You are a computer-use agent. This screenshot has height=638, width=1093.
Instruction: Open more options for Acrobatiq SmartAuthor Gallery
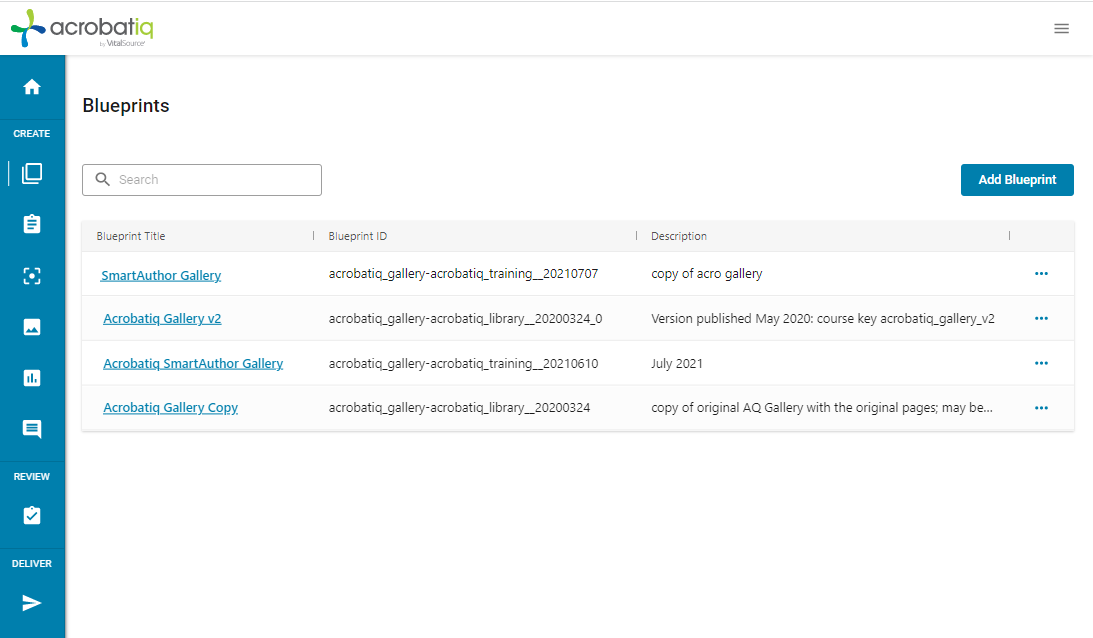1041,363
